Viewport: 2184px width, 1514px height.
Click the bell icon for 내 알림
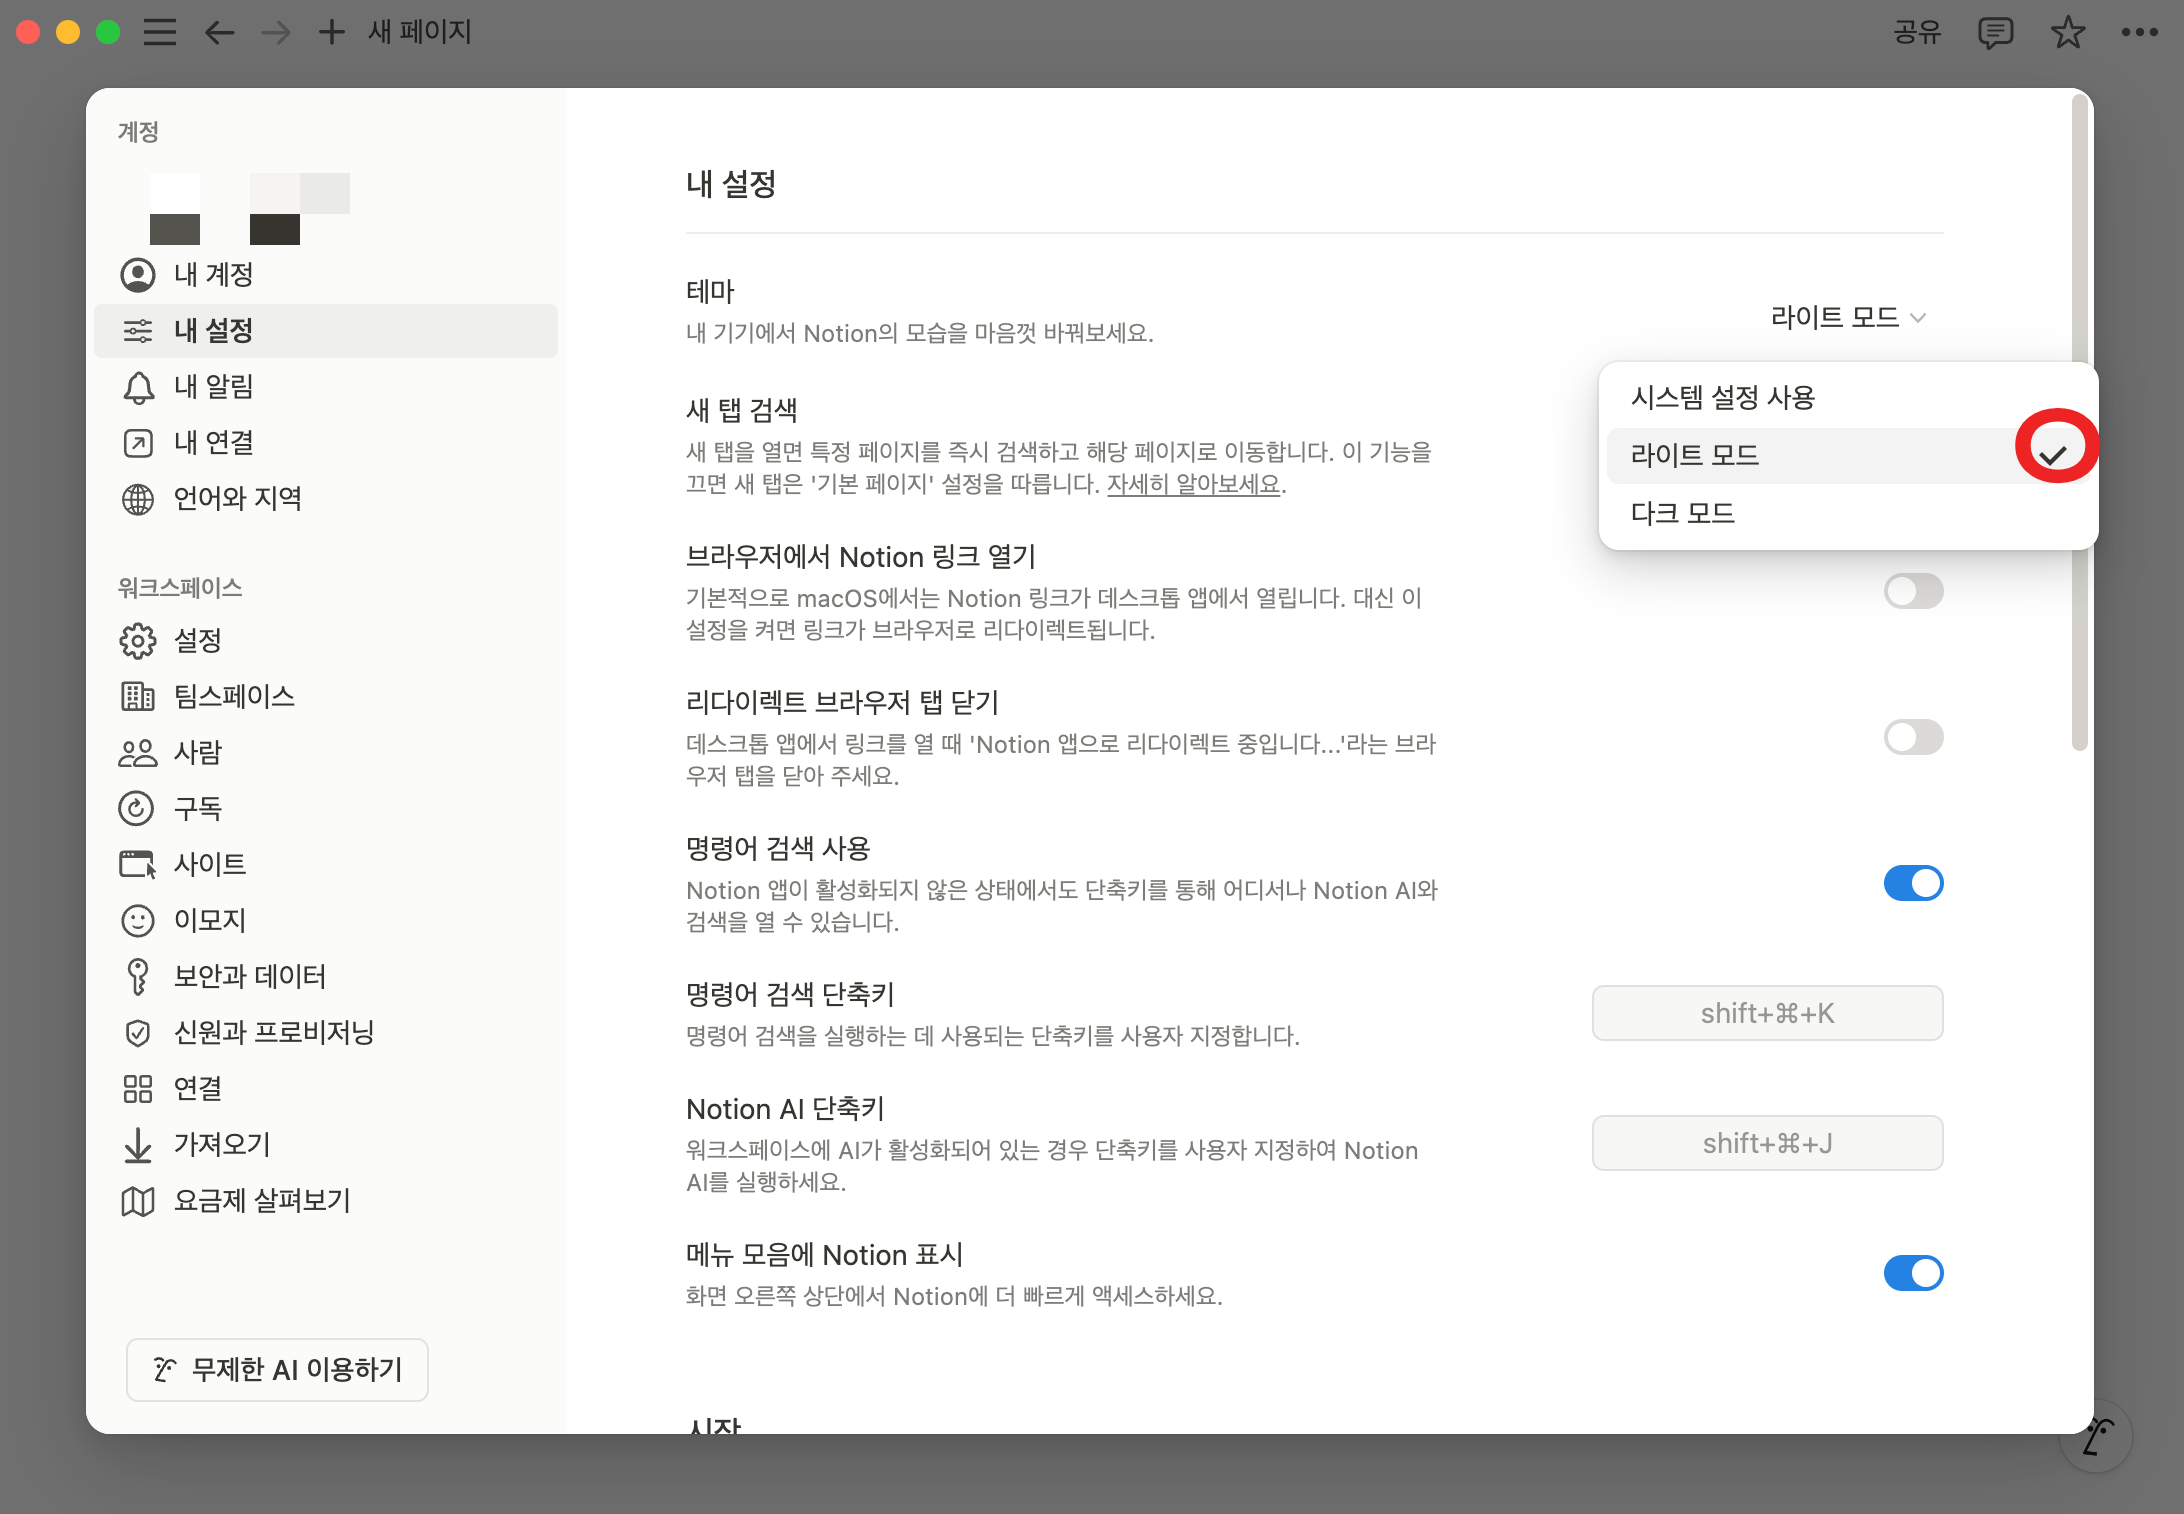pyautogui.click(x=138, y=387)
